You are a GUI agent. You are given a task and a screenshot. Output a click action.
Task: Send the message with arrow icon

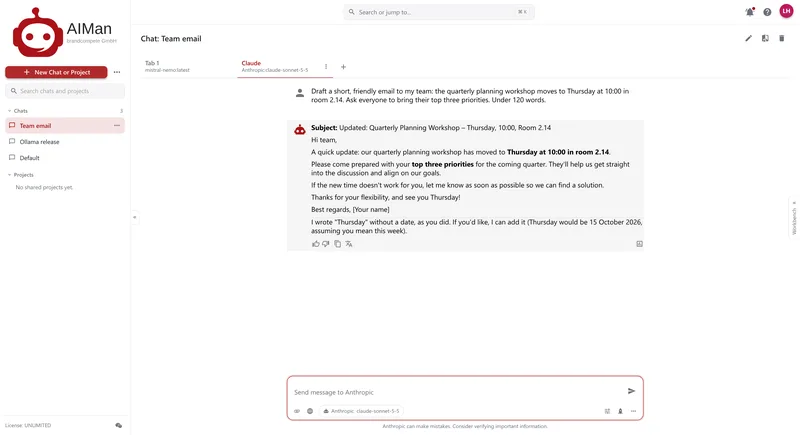point(631,391)
